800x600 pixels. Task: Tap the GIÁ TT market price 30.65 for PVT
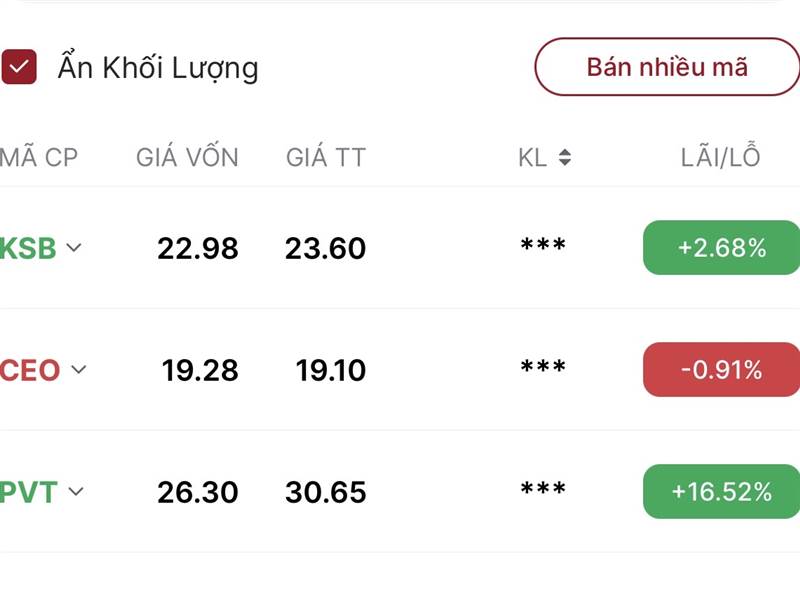click(x=324, y=490)
